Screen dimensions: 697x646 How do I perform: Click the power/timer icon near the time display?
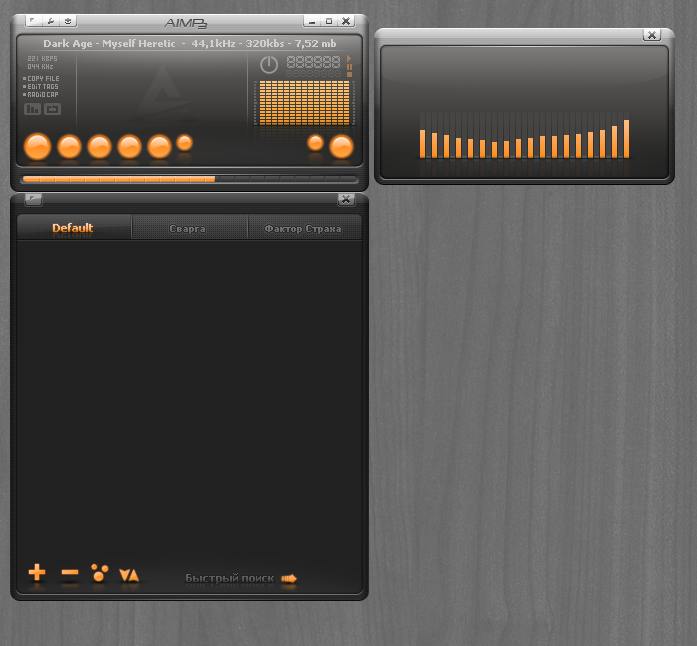(x=268, y=64)
